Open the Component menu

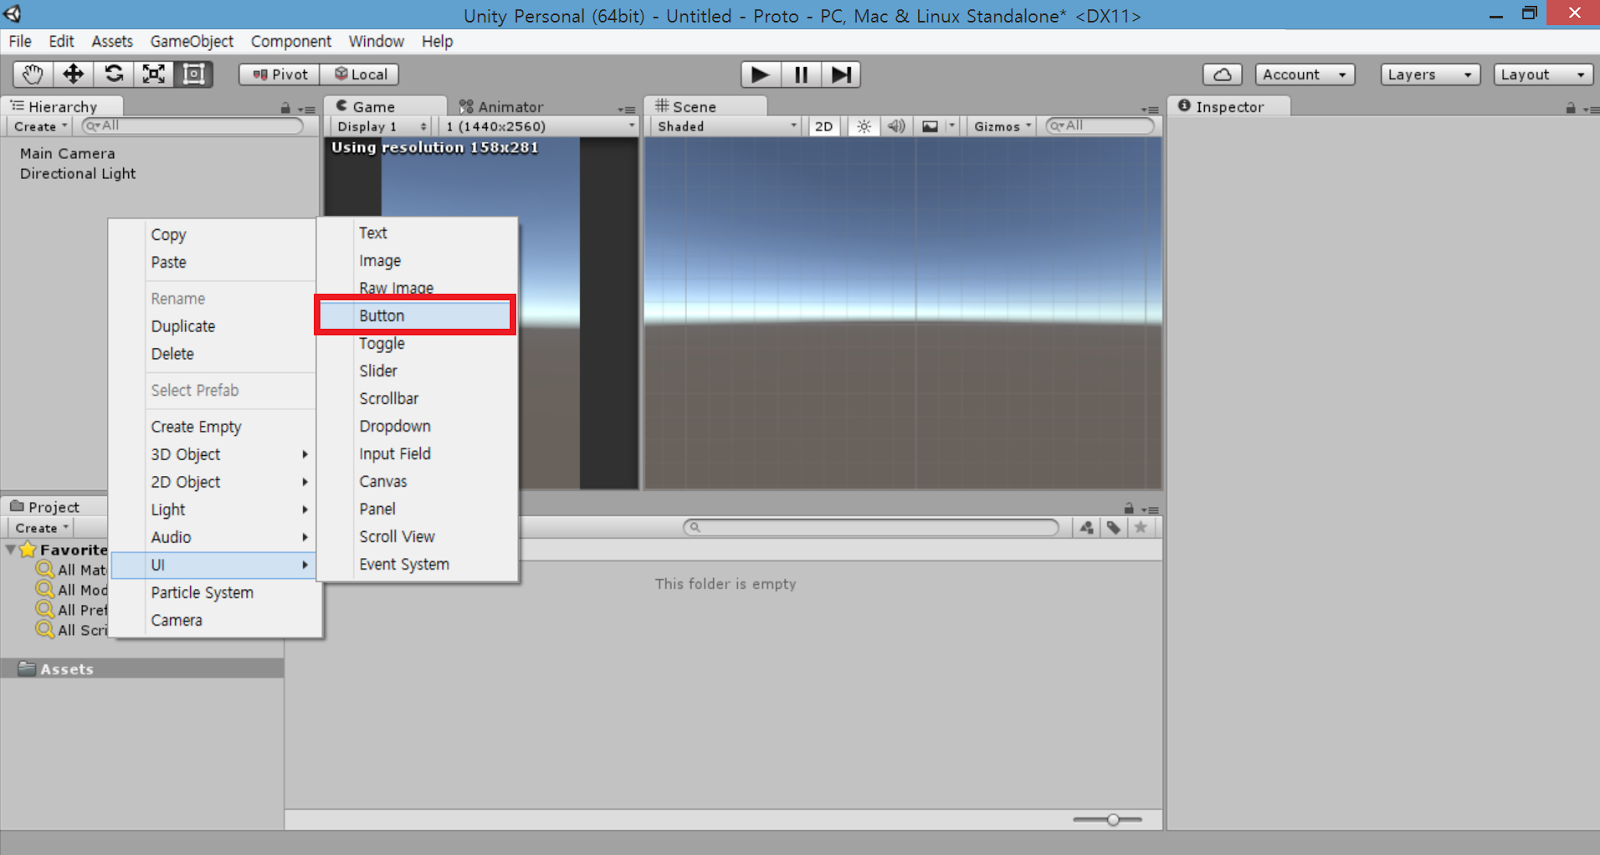pos(291,41)
